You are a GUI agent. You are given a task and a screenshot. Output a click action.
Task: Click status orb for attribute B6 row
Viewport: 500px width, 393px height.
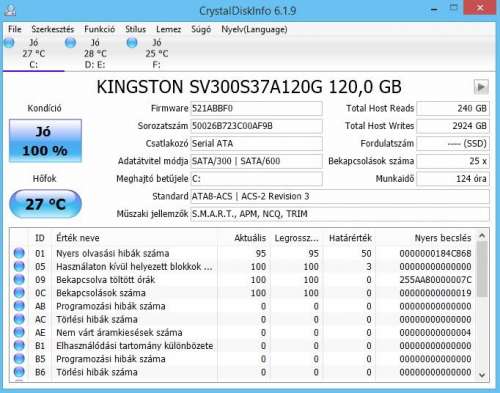(19, 372)
